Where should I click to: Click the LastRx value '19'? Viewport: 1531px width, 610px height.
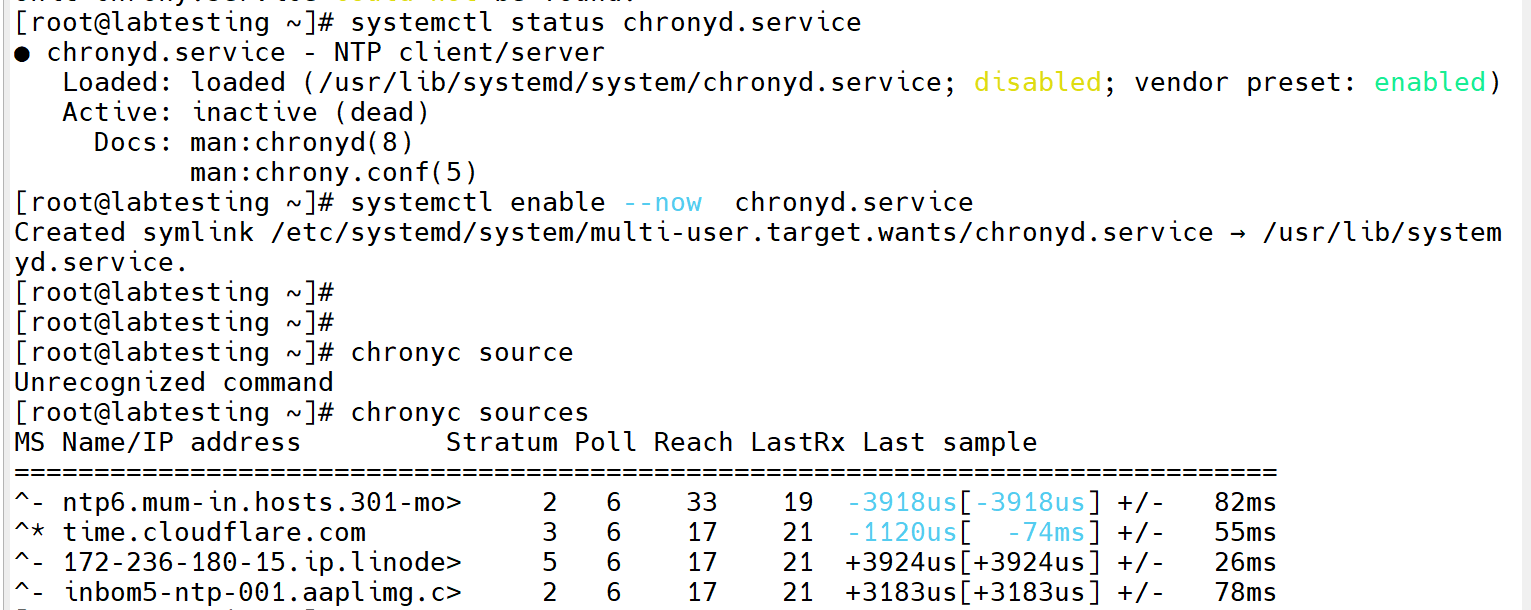[x=798, y=502]
